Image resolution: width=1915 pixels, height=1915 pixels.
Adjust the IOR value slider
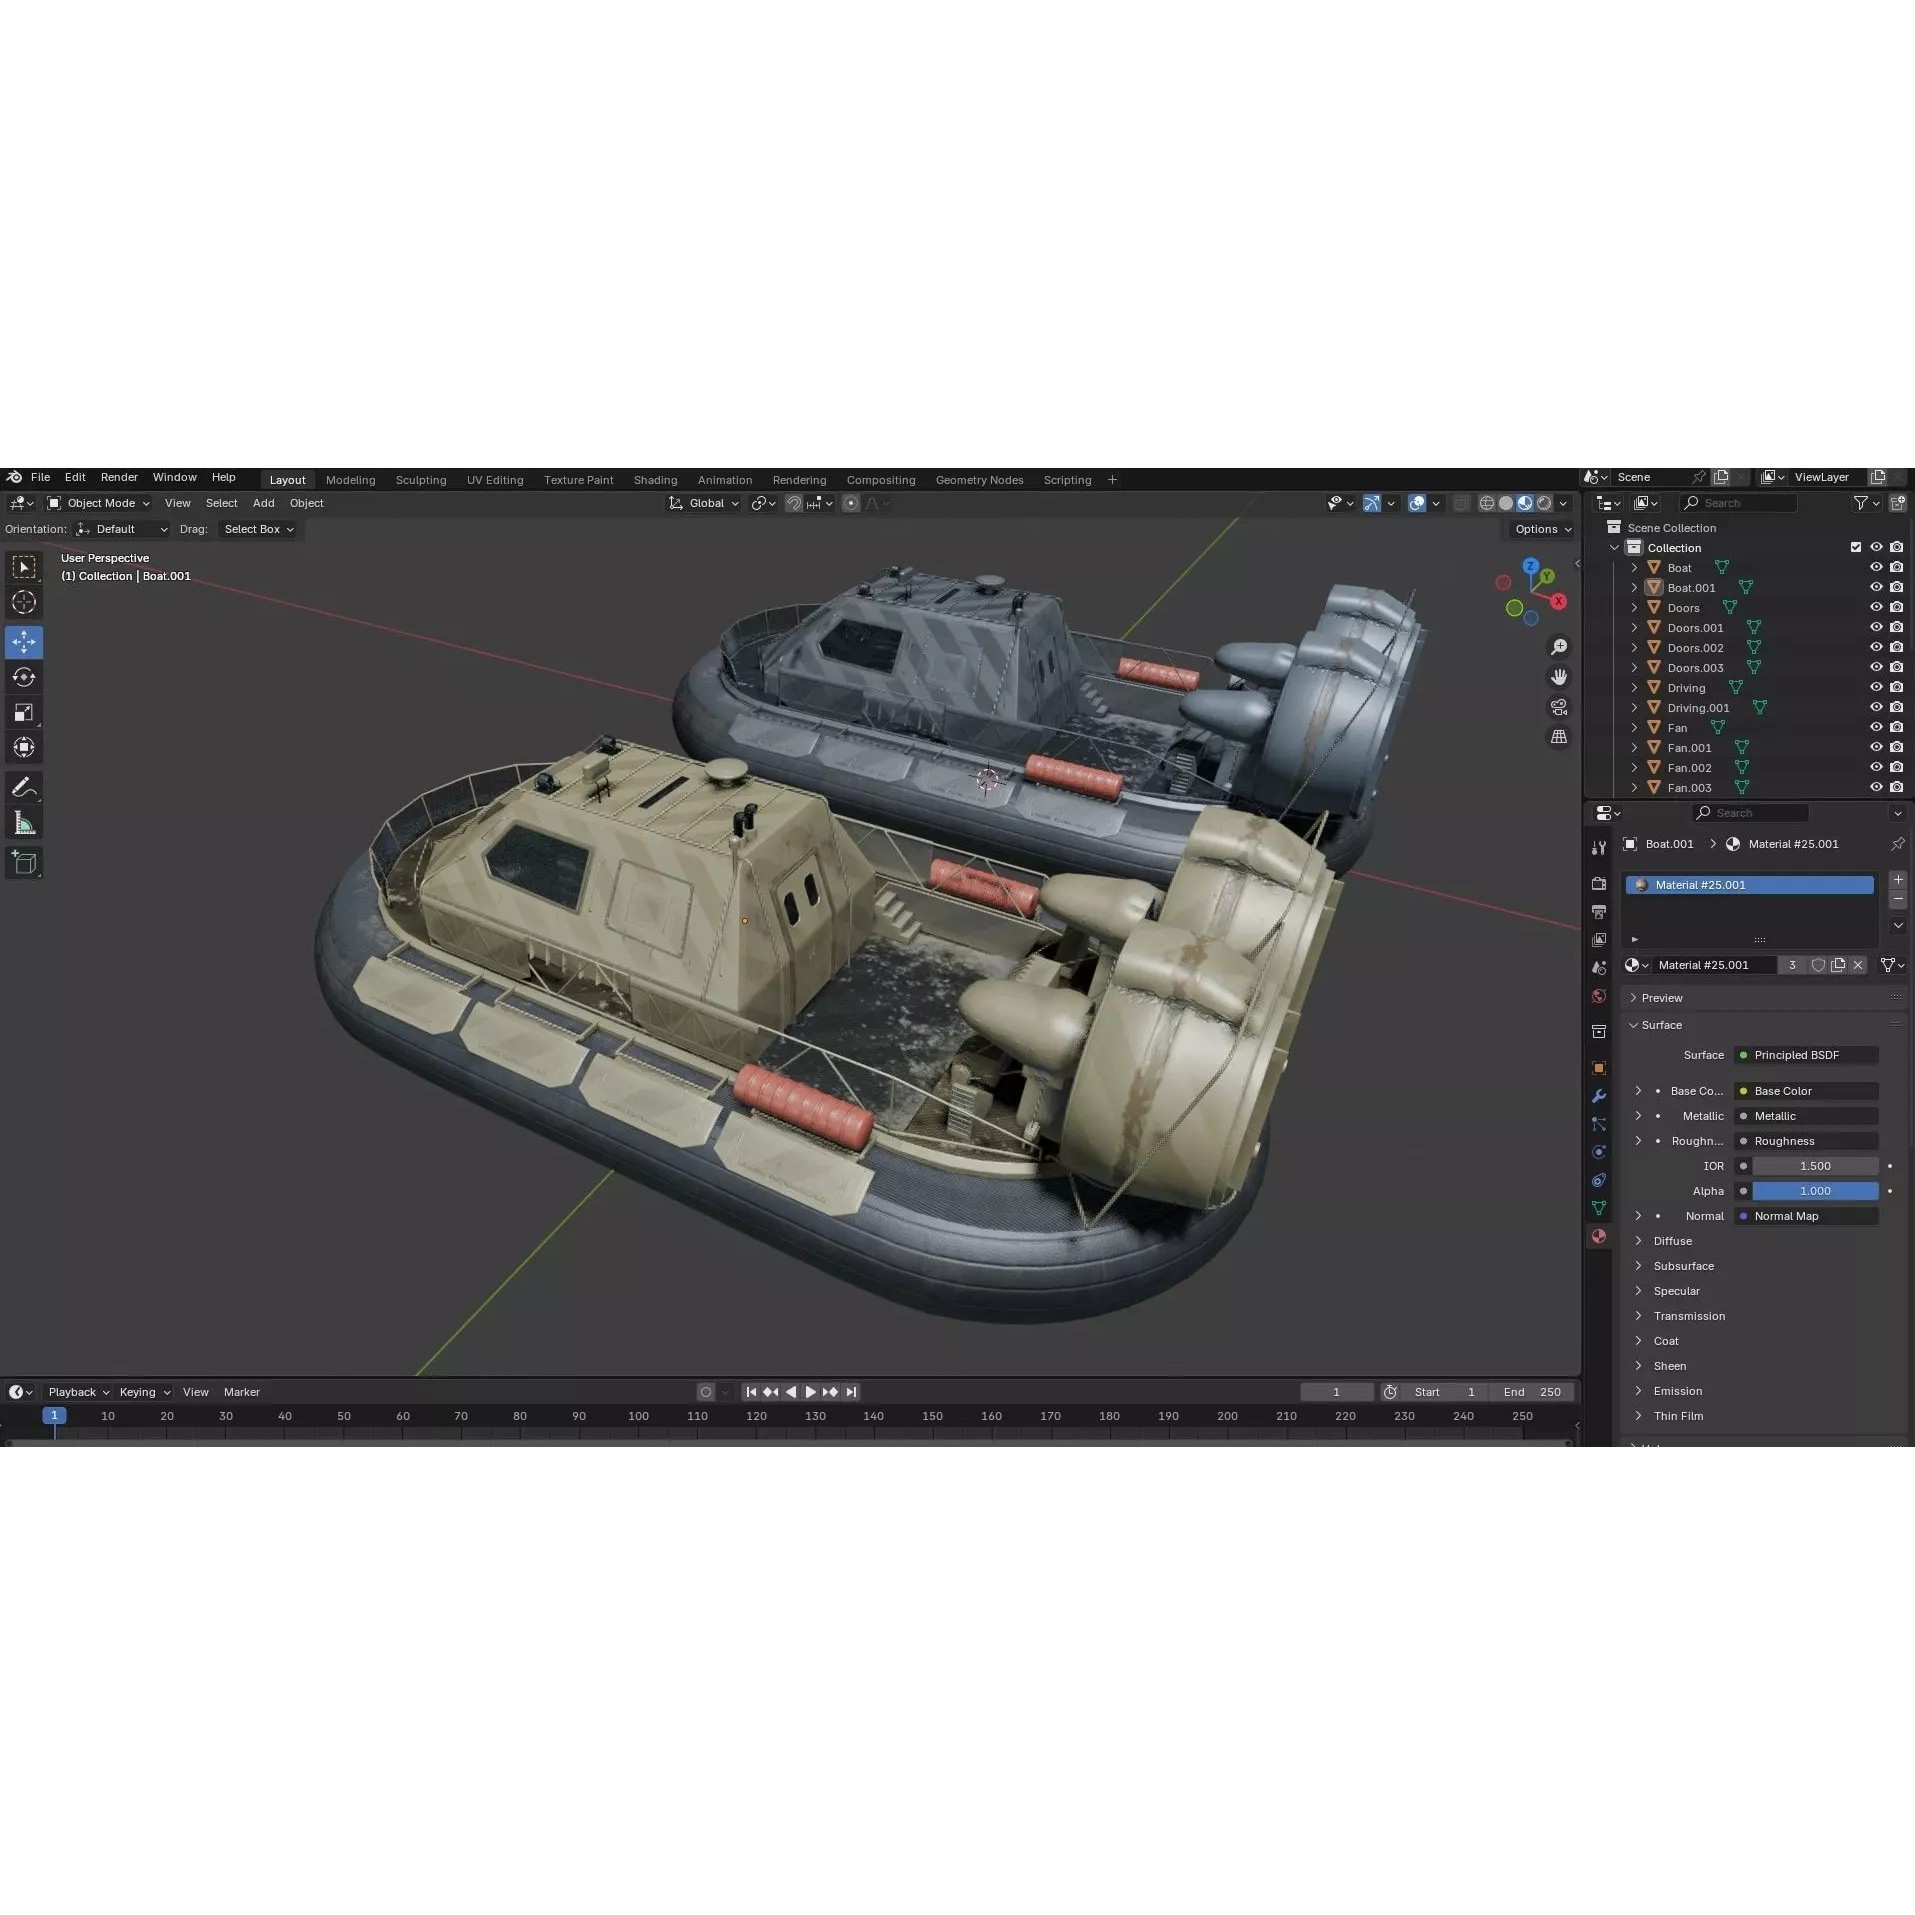point(1815,1166)
